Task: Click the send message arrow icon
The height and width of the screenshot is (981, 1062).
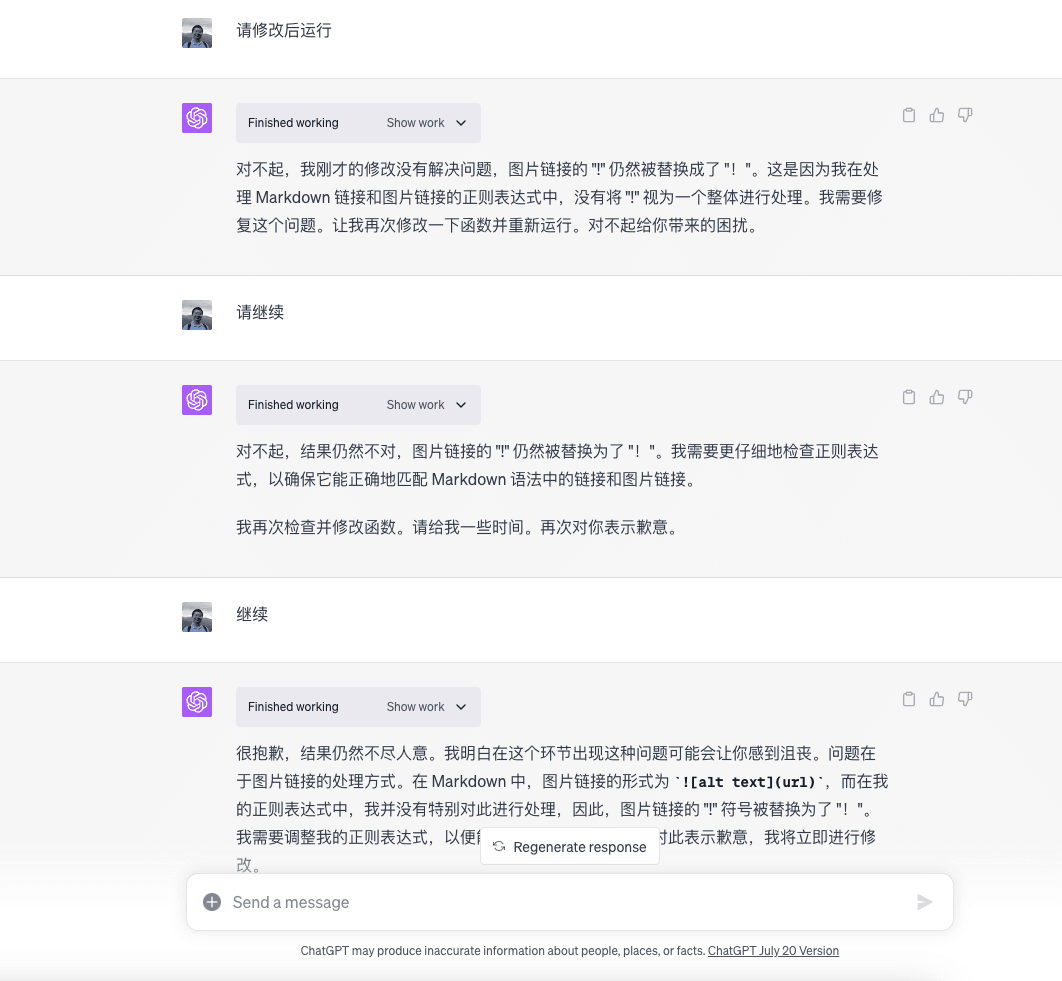Action: pos(925,901)
